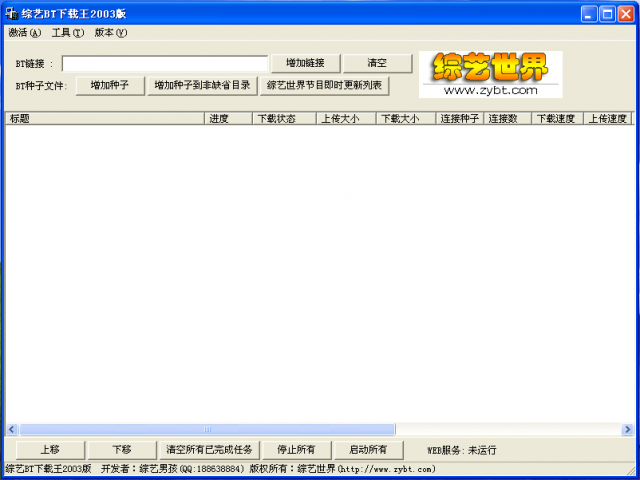Click the 上移 button
640x480 pixels.
(50, 450)
